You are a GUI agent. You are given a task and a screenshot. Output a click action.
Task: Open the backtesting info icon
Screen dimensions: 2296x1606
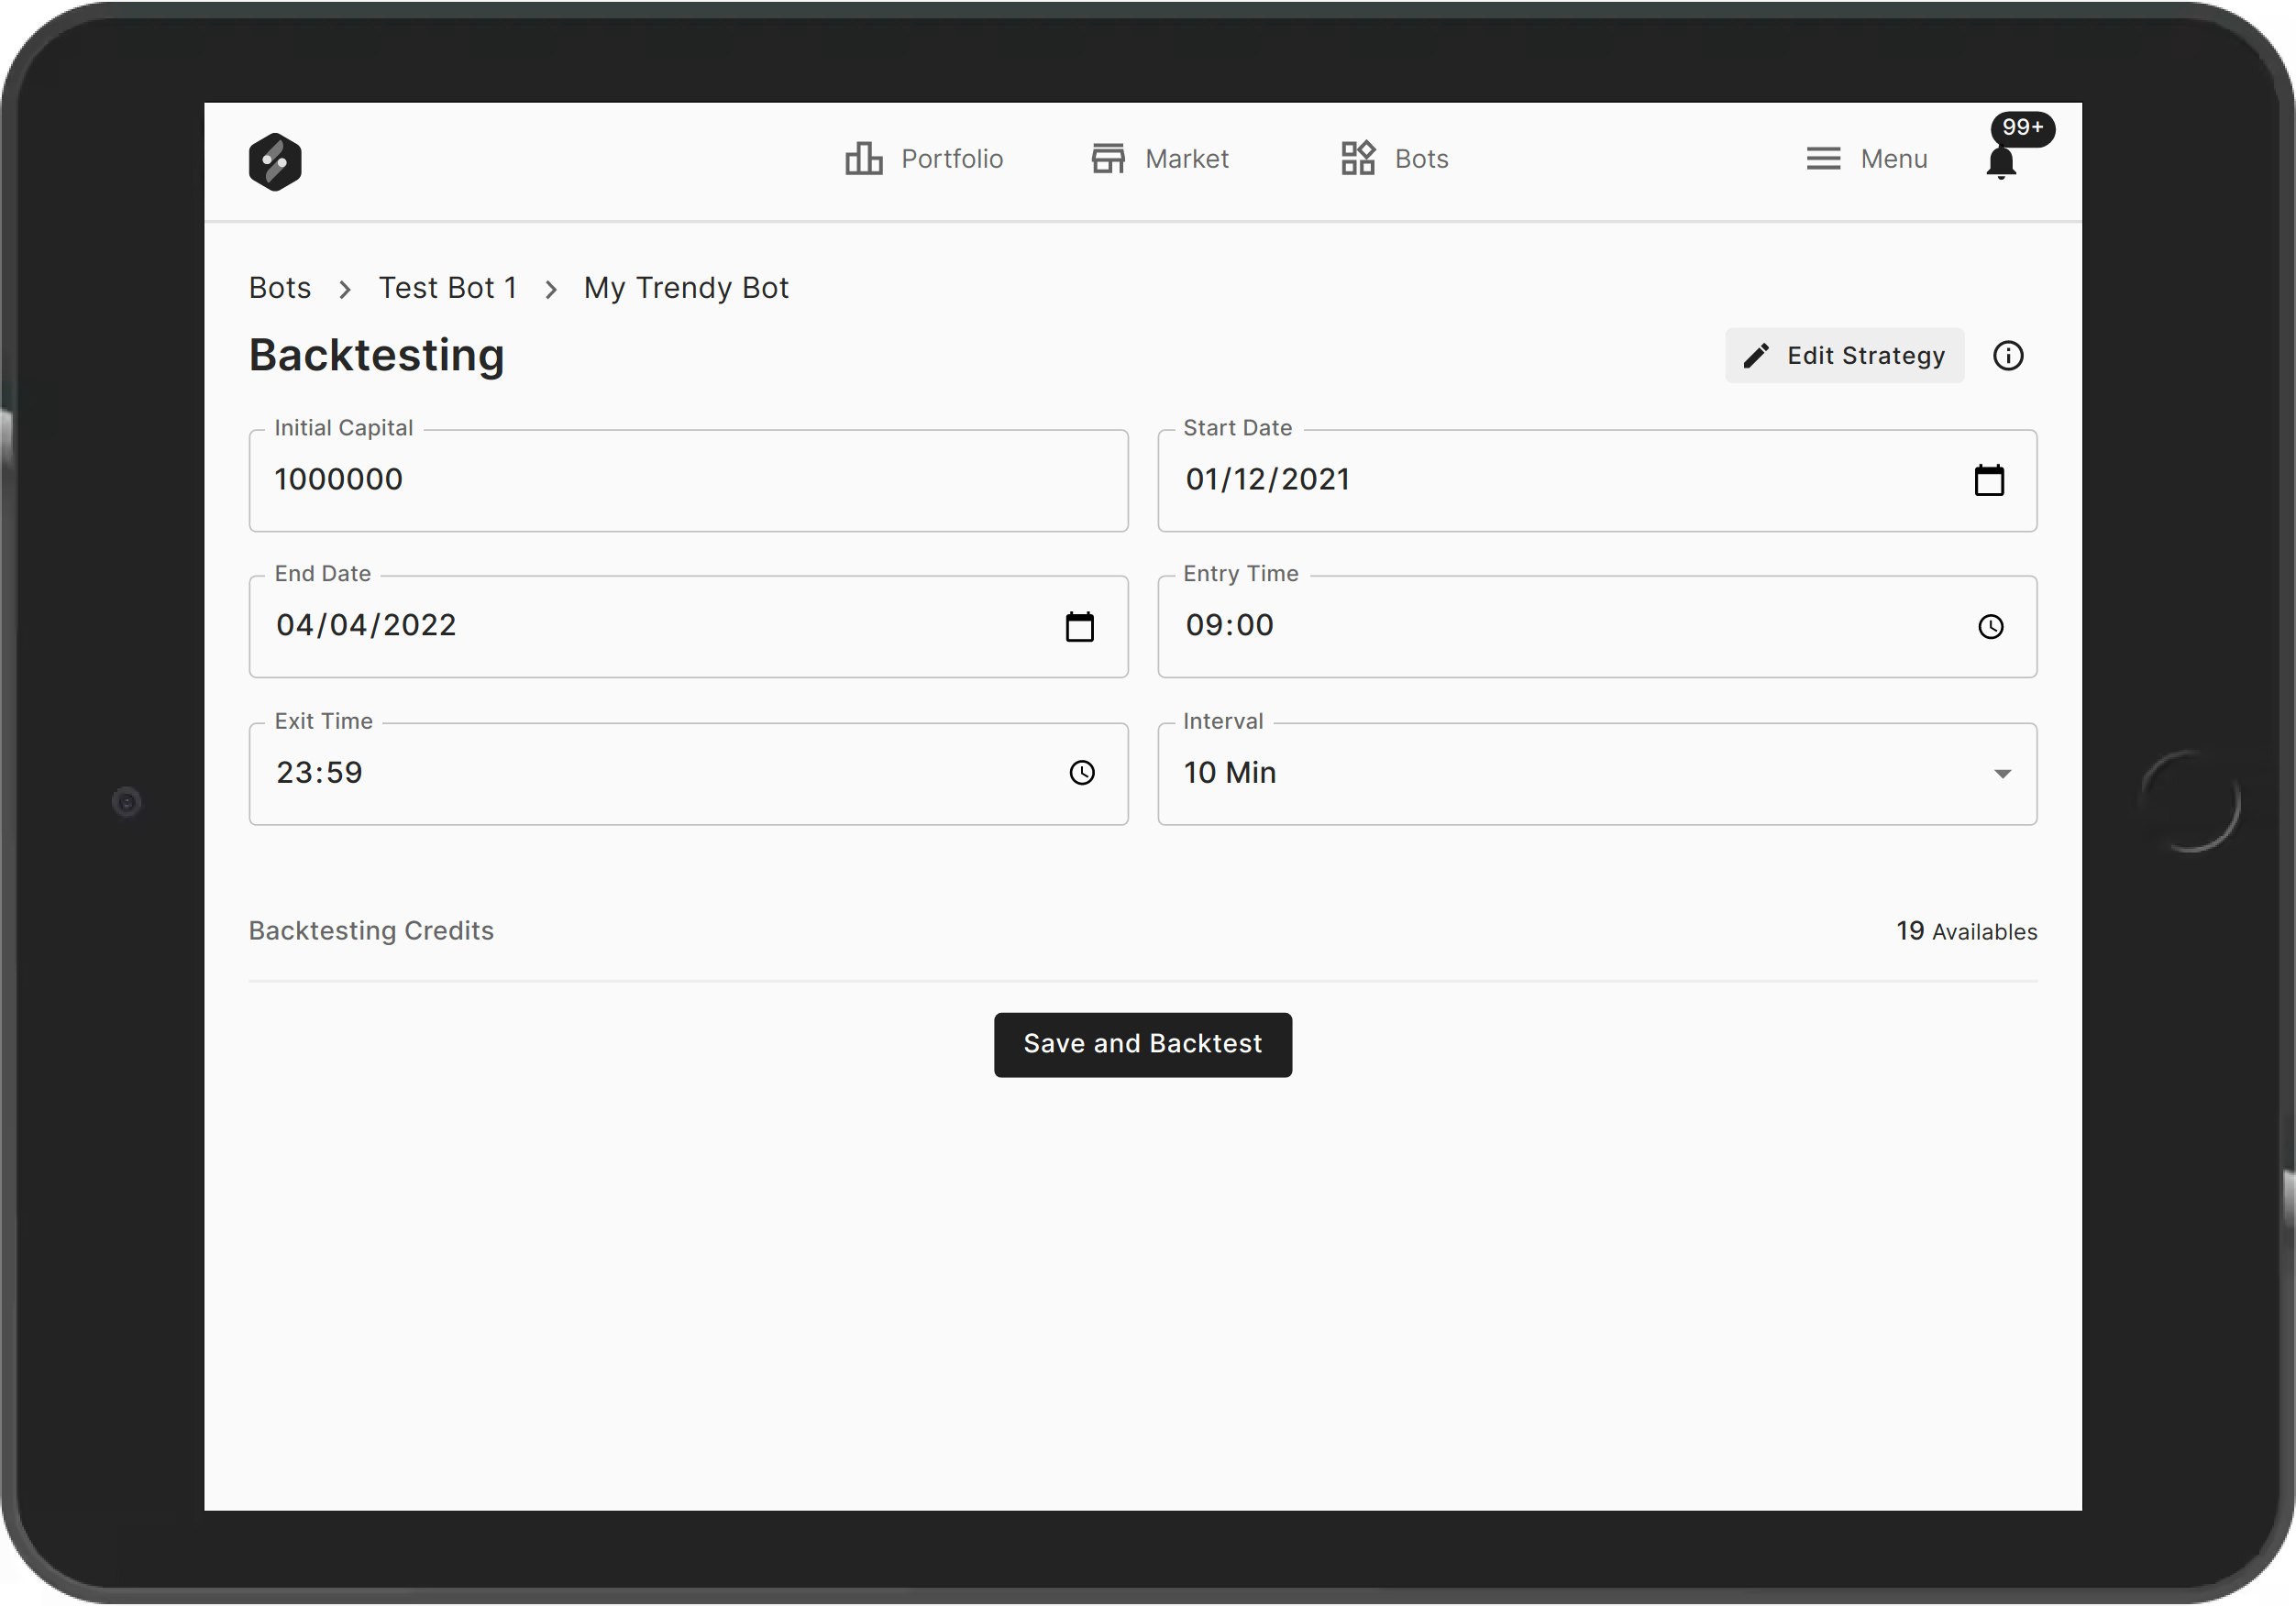2008,356
